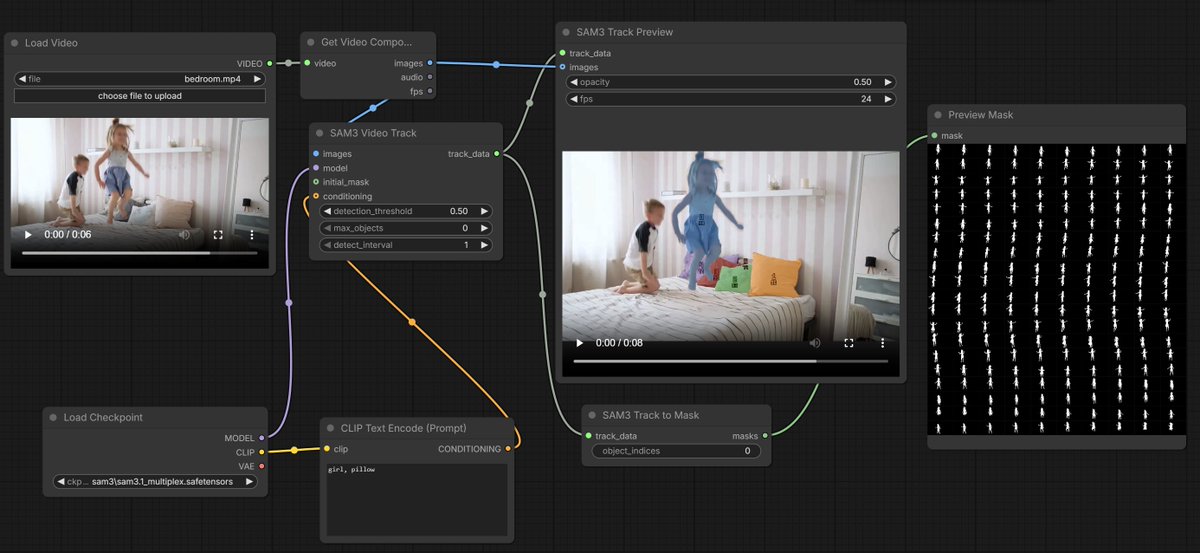Click the fps output socket of Get Video Components
Screen dimensions: 1200x553
(x=430, y=91)
